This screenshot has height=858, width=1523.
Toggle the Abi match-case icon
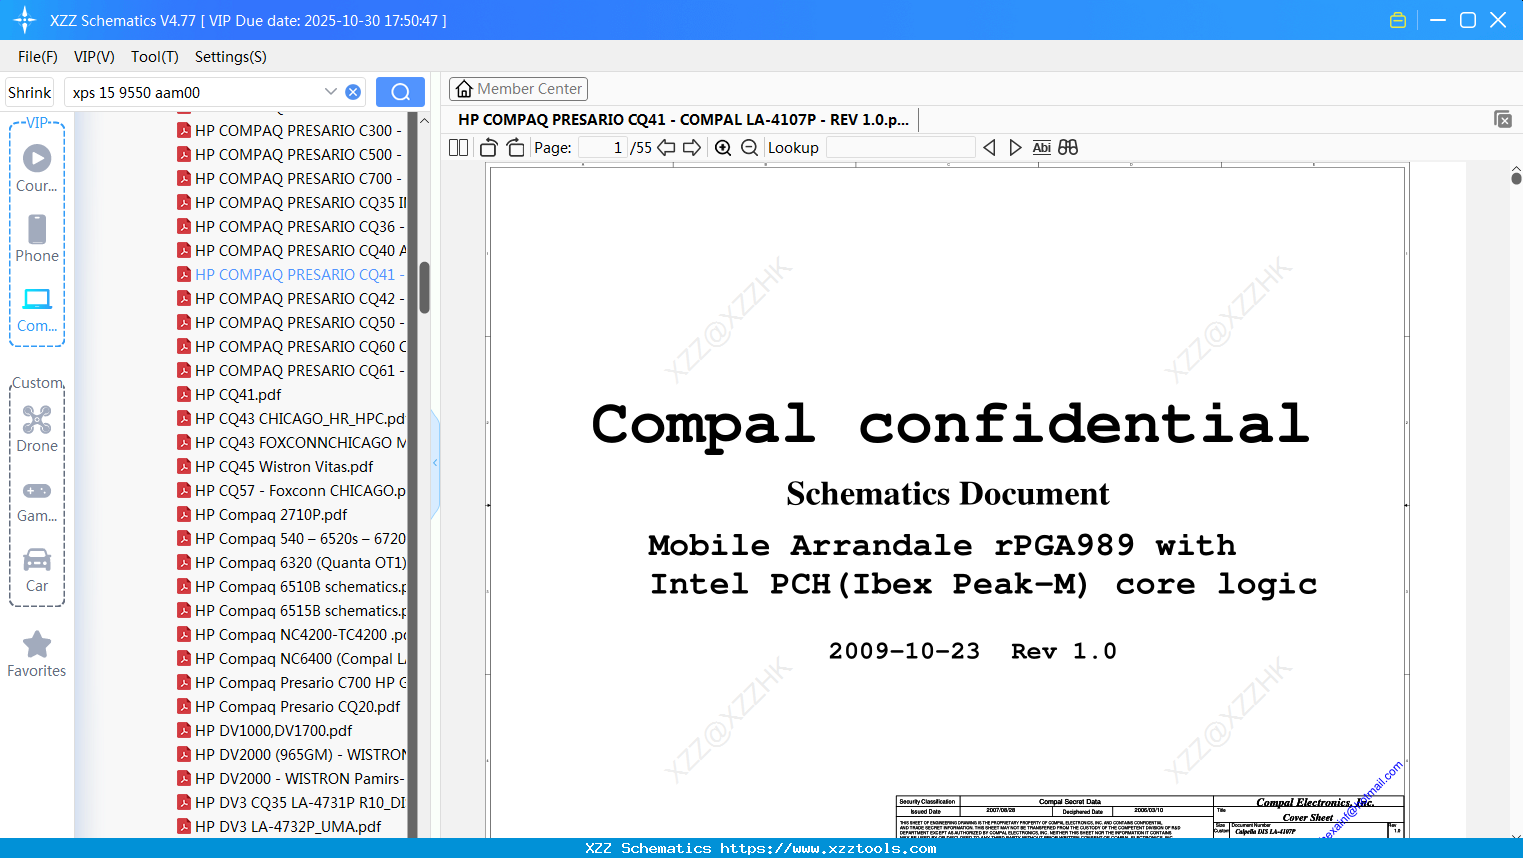point(1041,148)
